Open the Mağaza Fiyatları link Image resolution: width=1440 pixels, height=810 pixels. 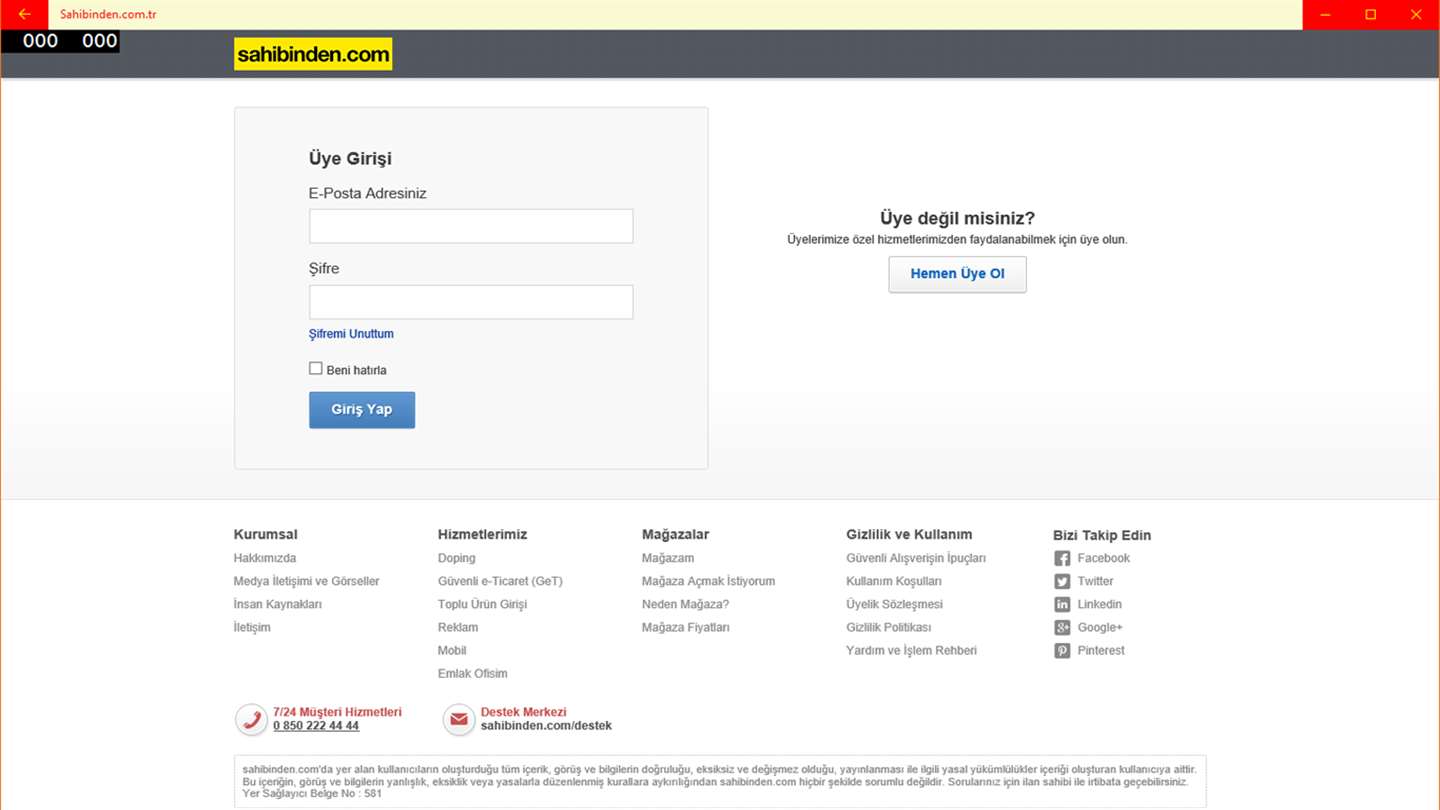[x=686, y=627]
